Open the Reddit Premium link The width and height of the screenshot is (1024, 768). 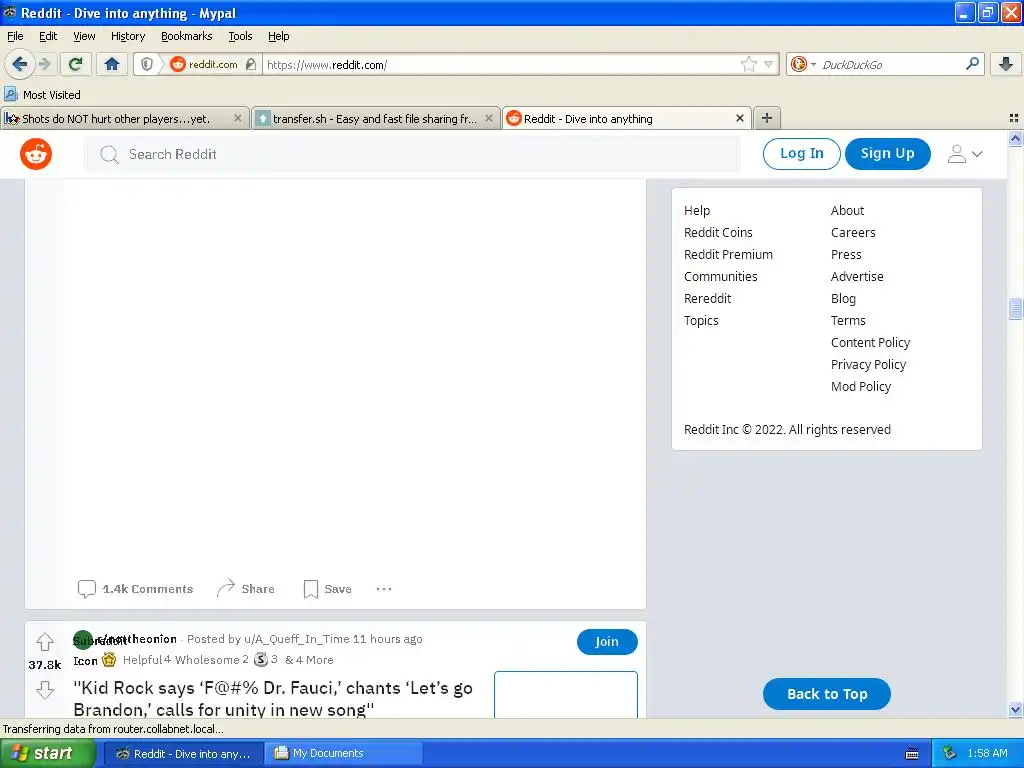tap(728, 254)
